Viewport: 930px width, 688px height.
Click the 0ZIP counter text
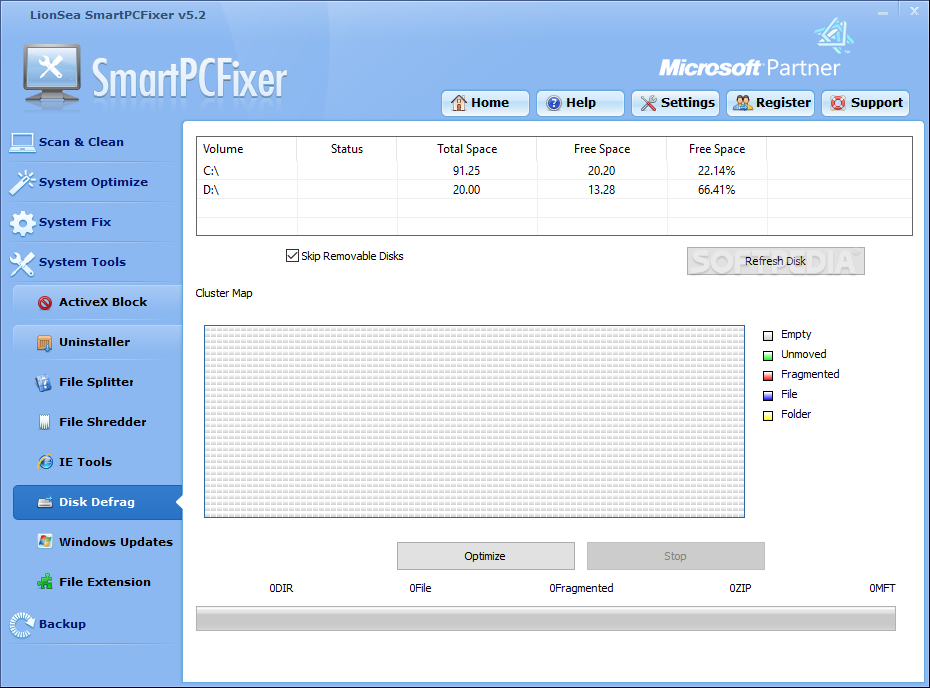tap(740, 588)
